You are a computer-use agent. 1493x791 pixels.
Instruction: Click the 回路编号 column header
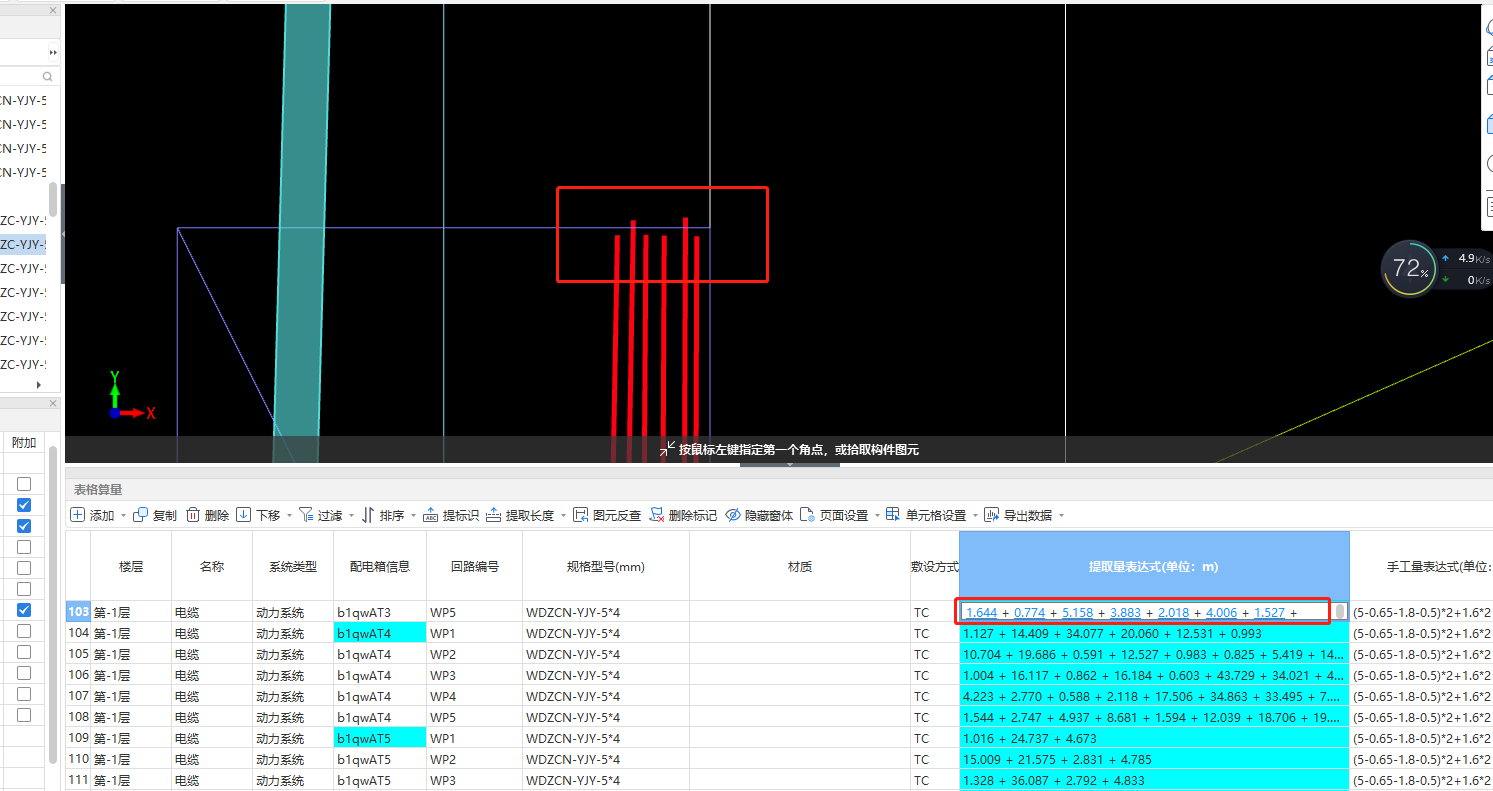pos(474,566)
